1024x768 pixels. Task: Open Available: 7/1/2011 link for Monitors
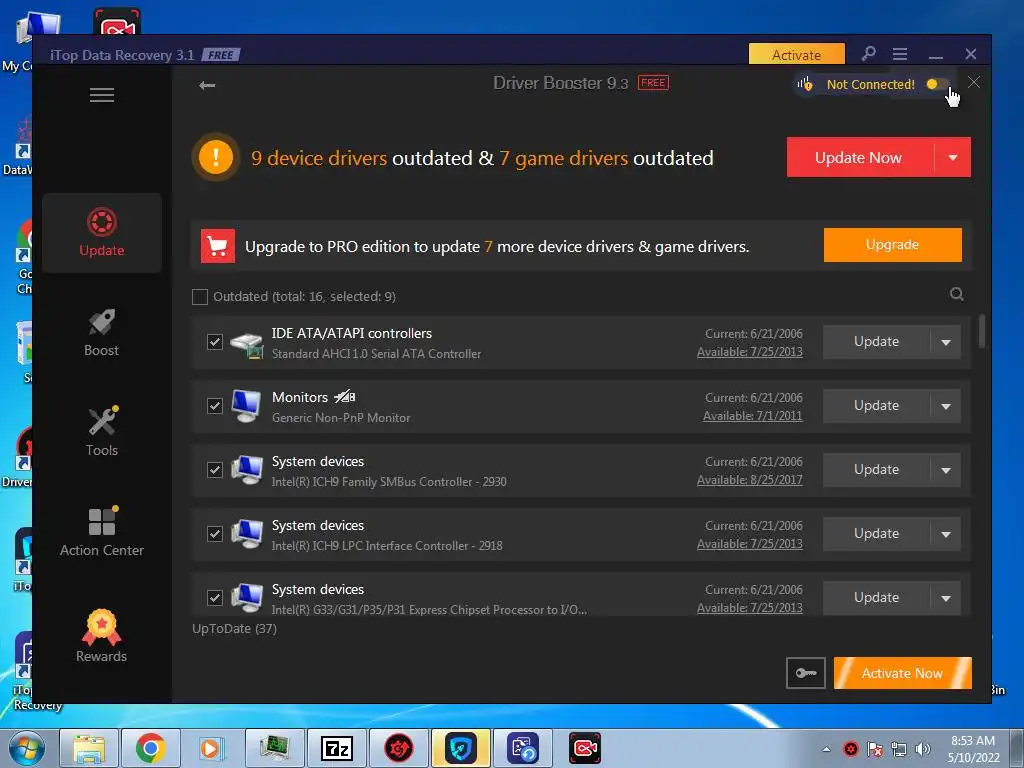(x=752, y=416)
